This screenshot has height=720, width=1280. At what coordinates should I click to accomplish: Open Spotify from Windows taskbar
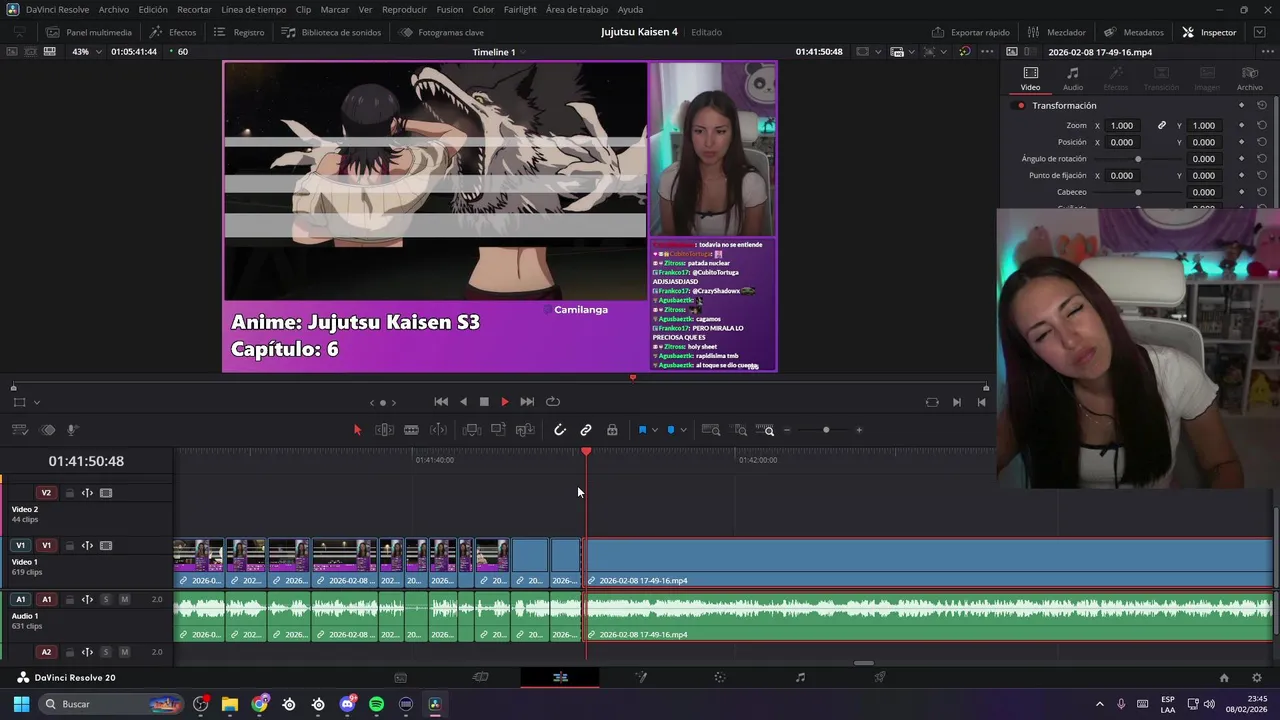click(376, 704)
